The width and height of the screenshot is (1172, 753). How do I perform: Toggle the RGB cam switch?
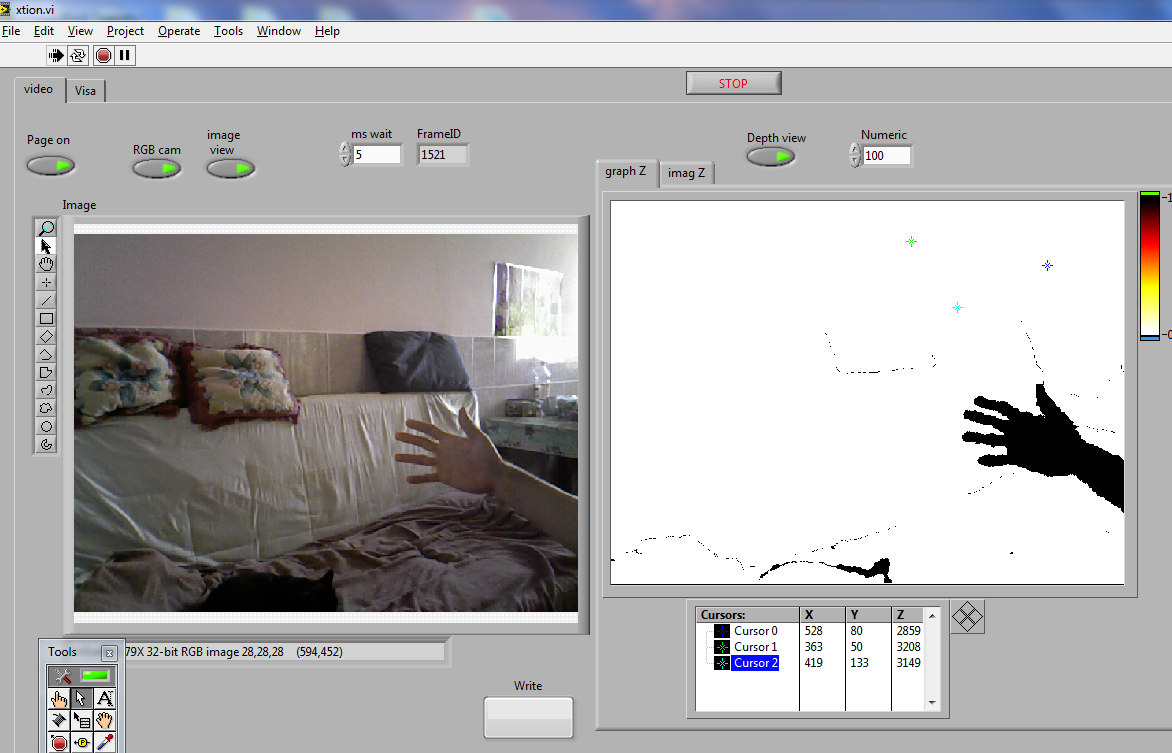coord(157,169)
